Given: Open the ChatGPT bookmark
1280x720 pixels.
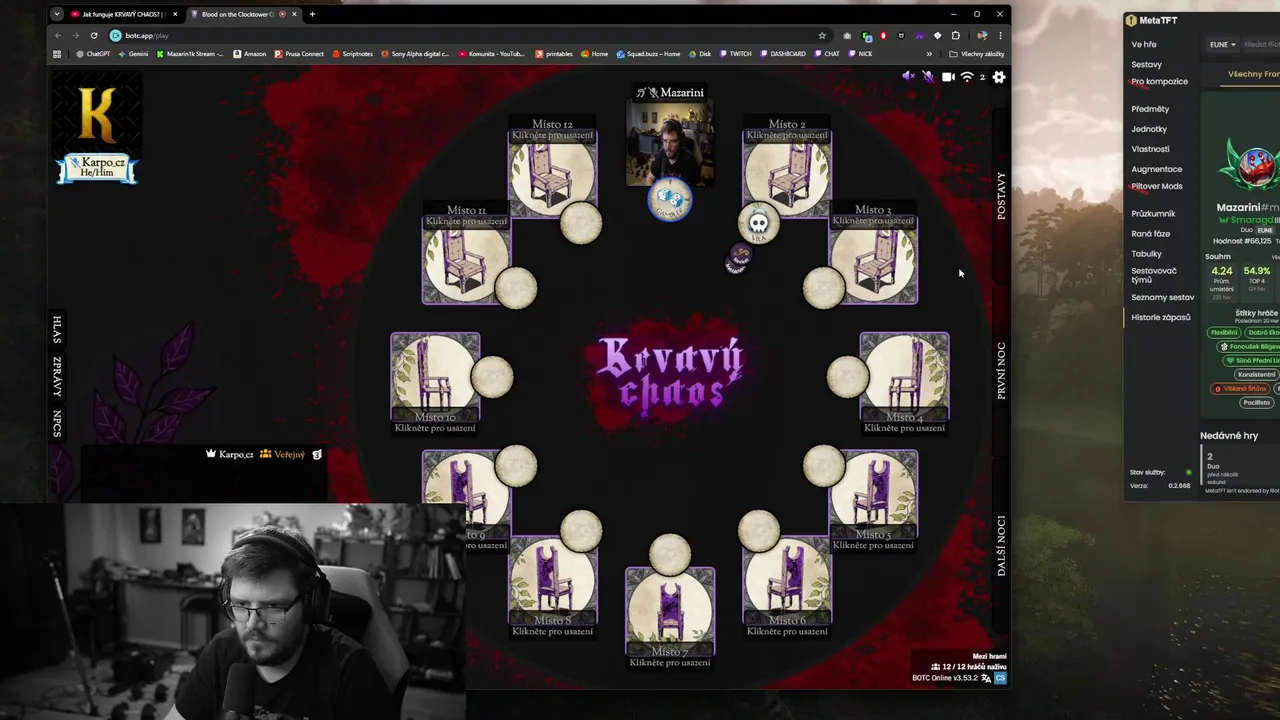Looking at the screenshot, I should click(x=93, y=54).
